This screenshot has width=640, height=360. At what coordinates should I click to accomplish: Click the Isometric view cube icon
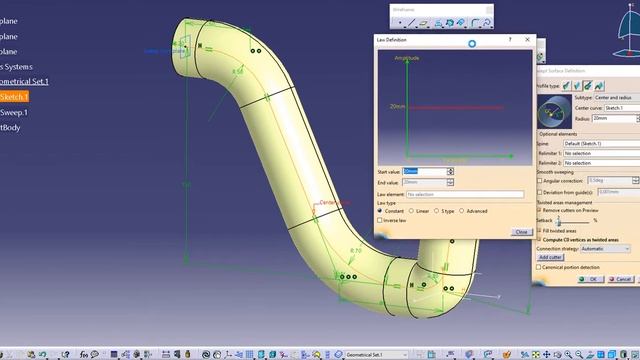612,354
